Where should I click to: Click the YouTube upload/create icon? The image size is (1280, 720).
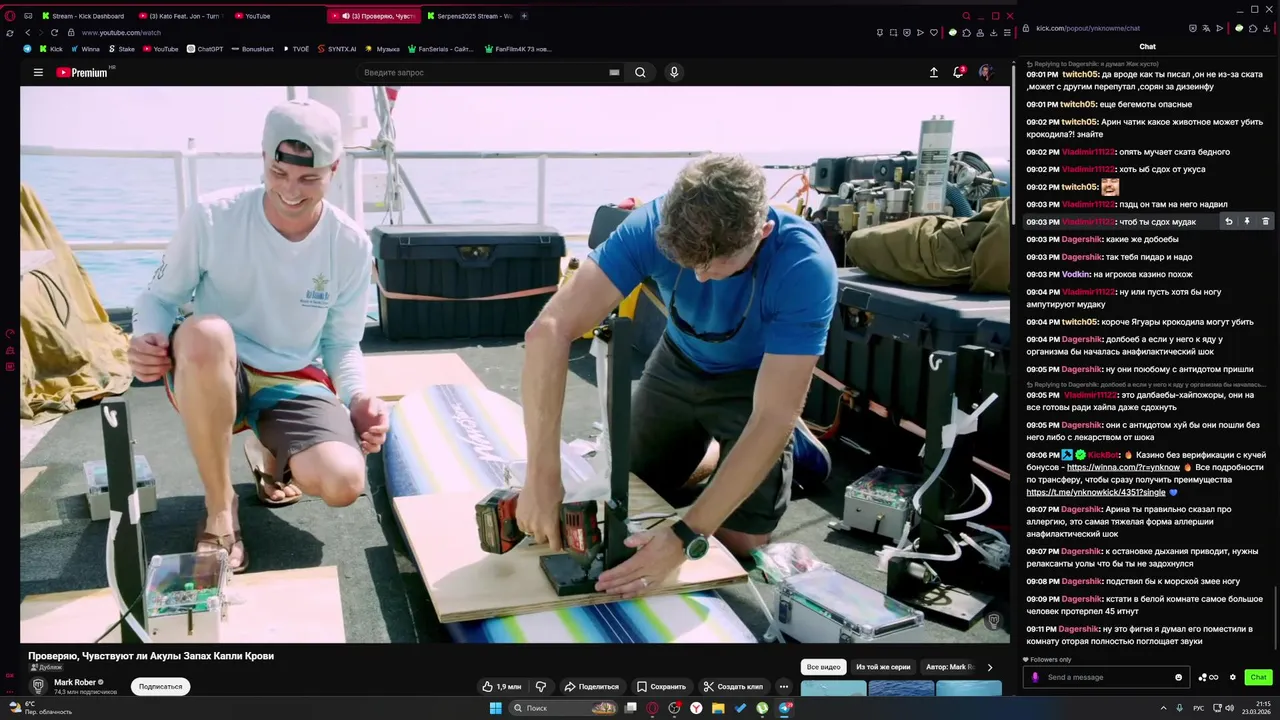pyautogui.click(x=934, y=72)
